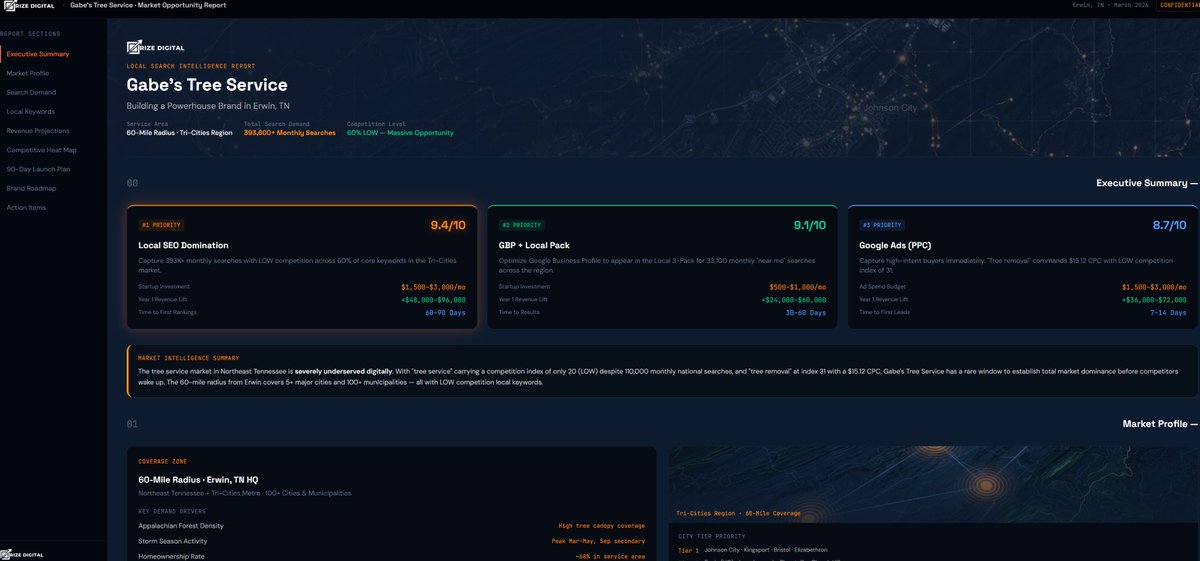Open the Local Keywords sidebar section
This screenshot has height=561, width=1200.
tap(31, 111)
